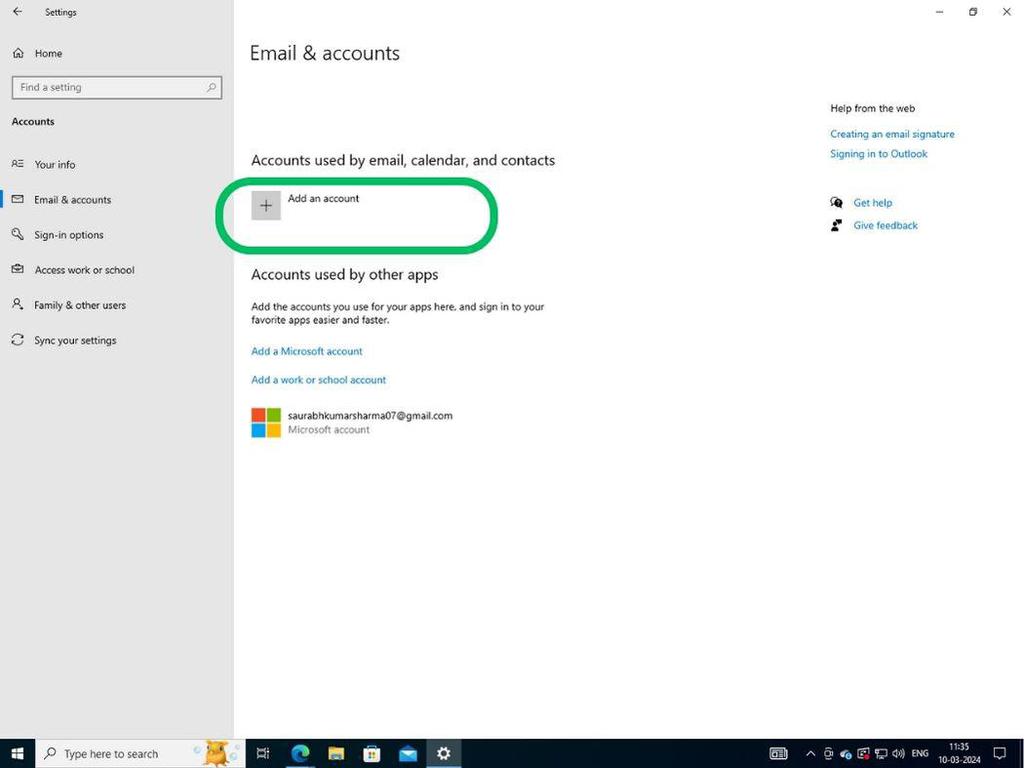
Task: Open the clock showing 11:35
Action: point(959,754)
